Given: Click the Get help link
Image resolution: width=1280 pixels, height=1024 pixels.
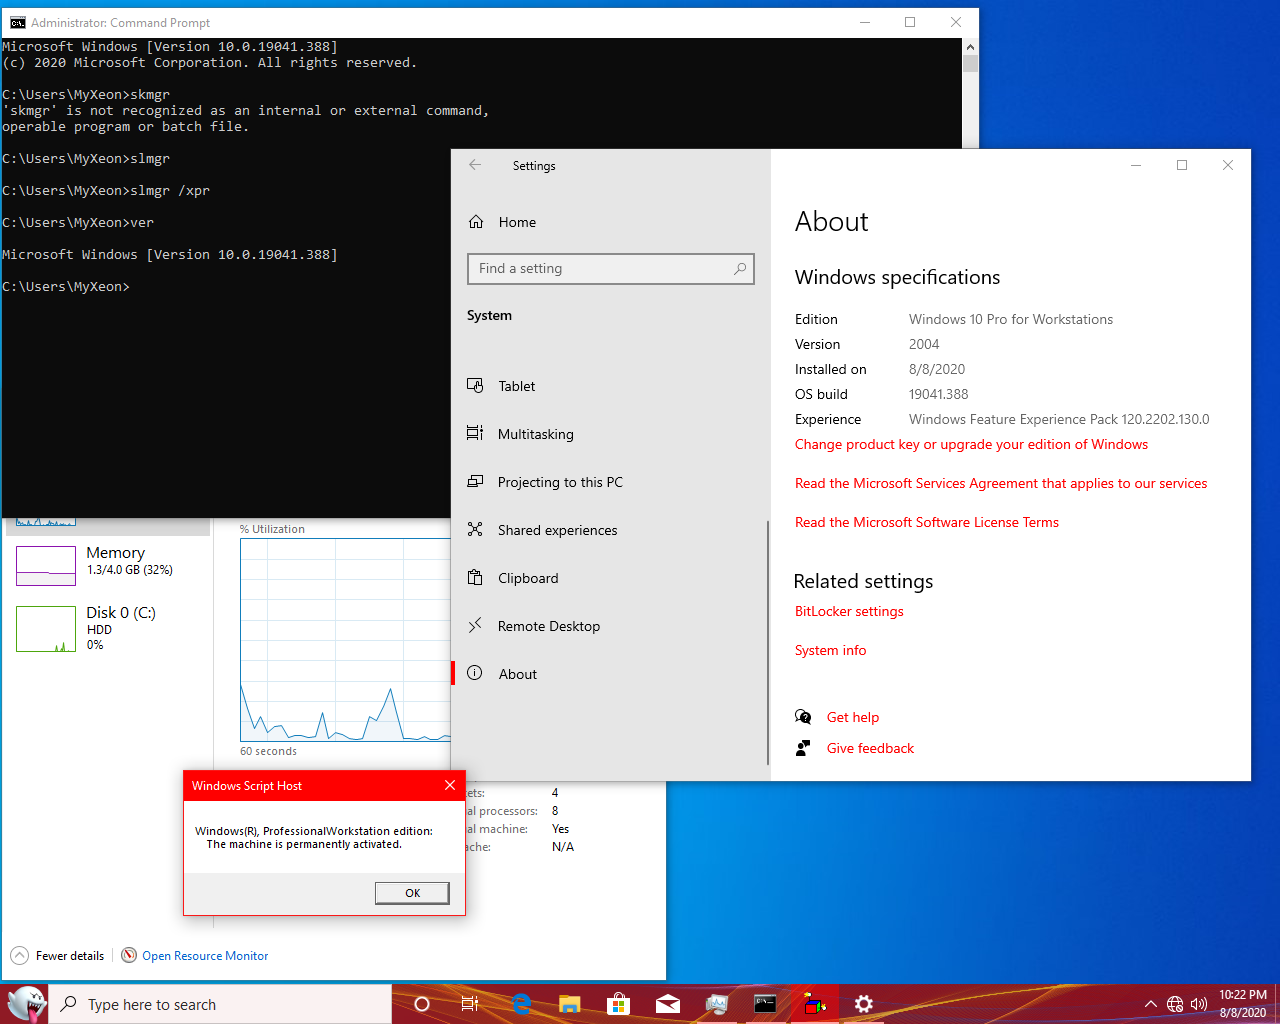Looking at the screenshot, I should tap(853, 717).
